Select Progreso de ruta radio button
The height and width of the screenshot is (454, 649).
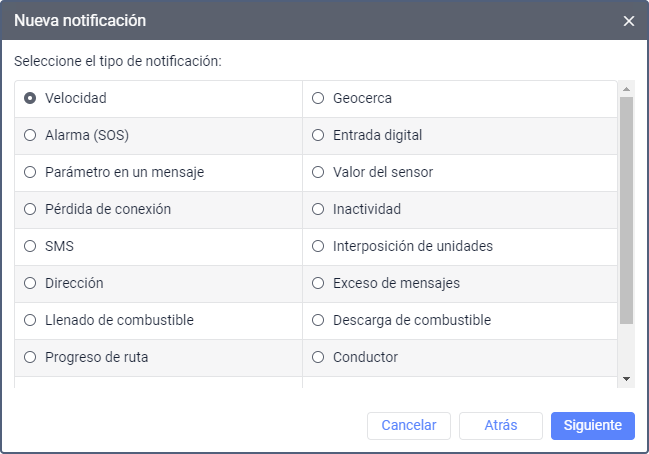tap(30, 357)
